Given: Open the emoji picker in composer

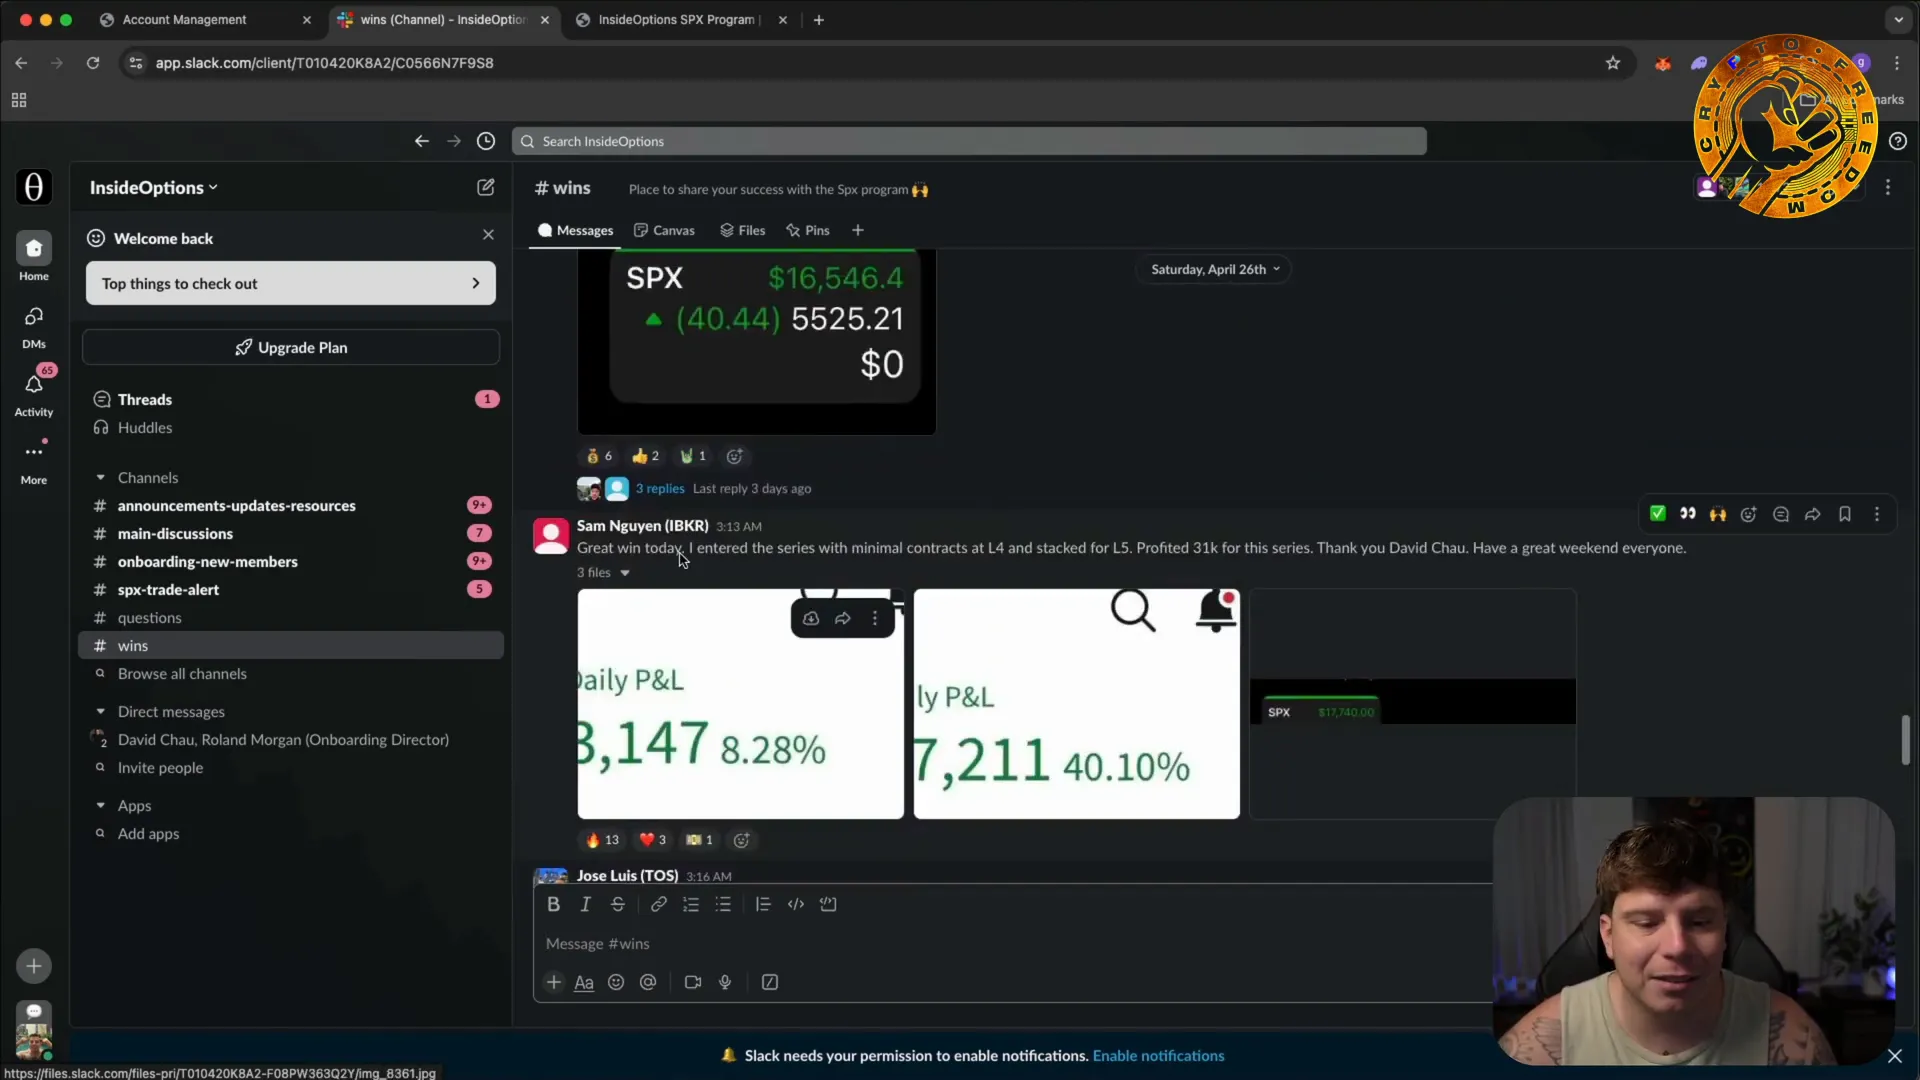Looking at the screenshot, I should 616,982.
